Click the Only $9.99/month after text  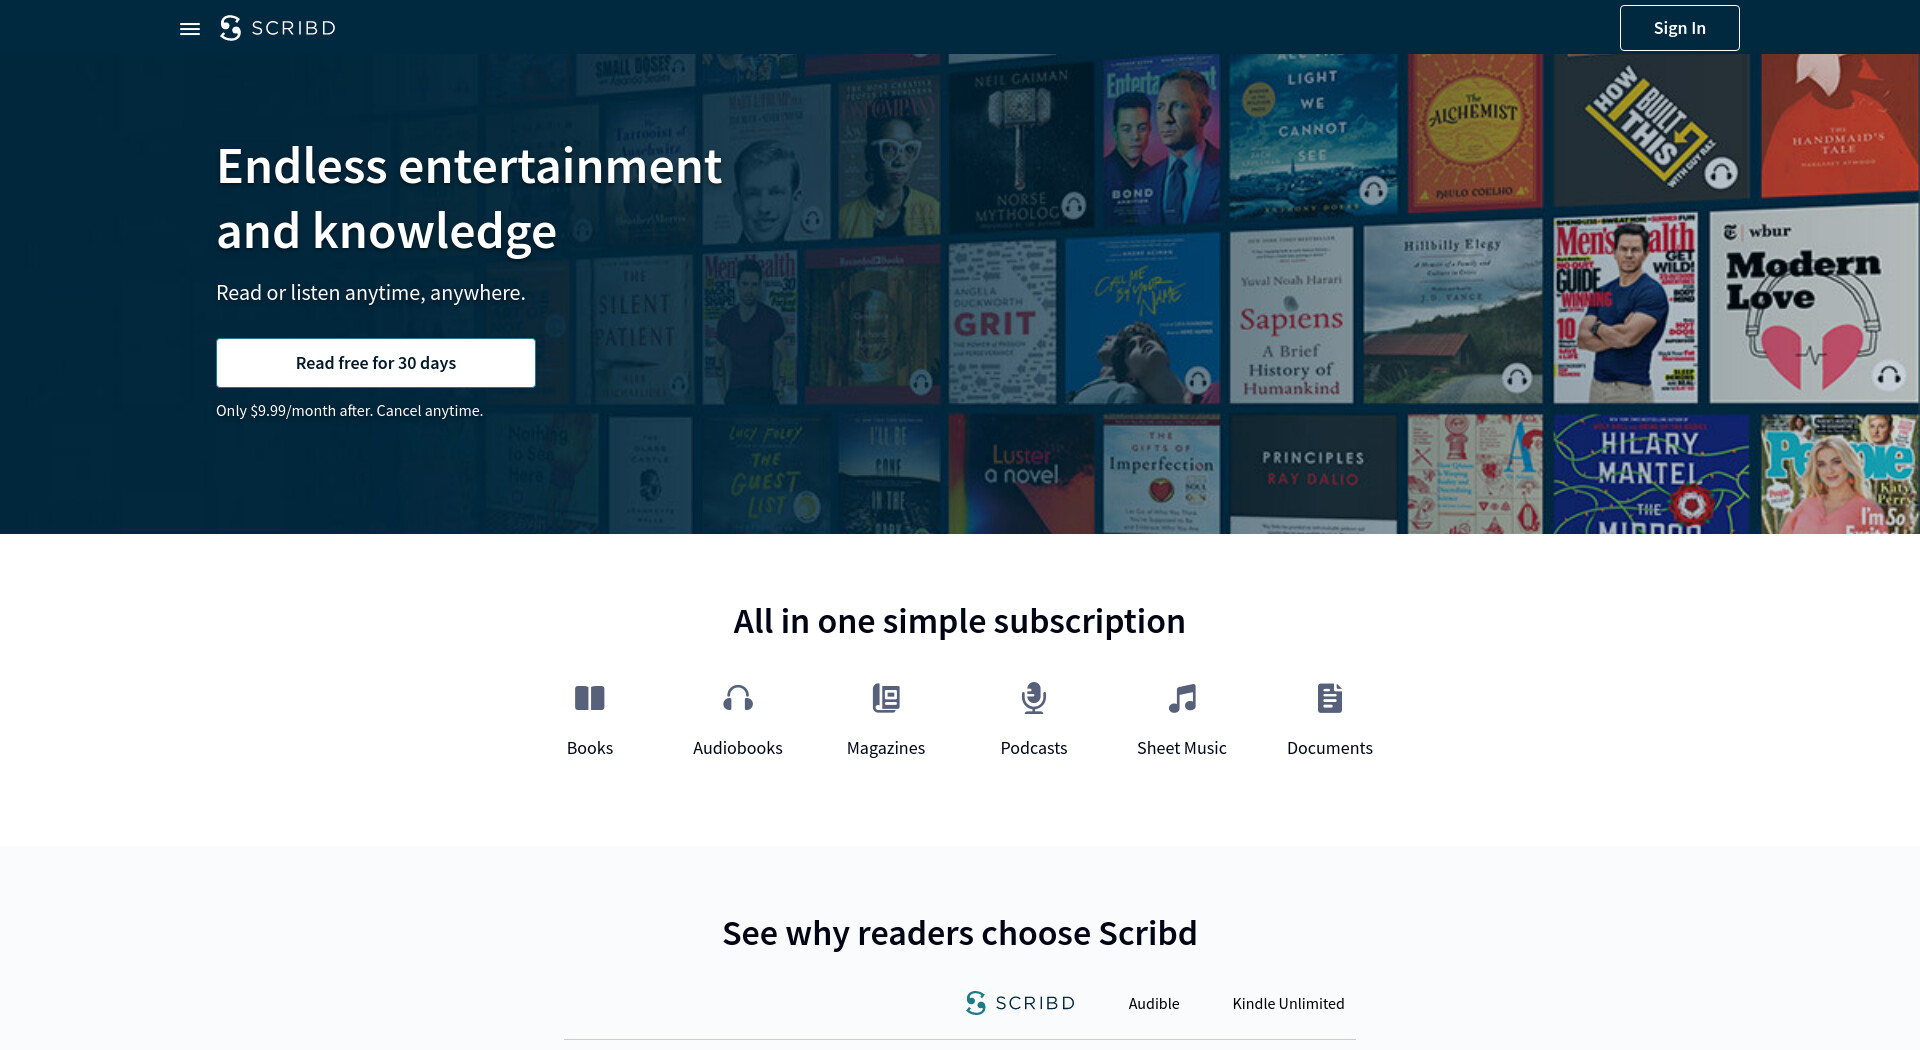349,411
